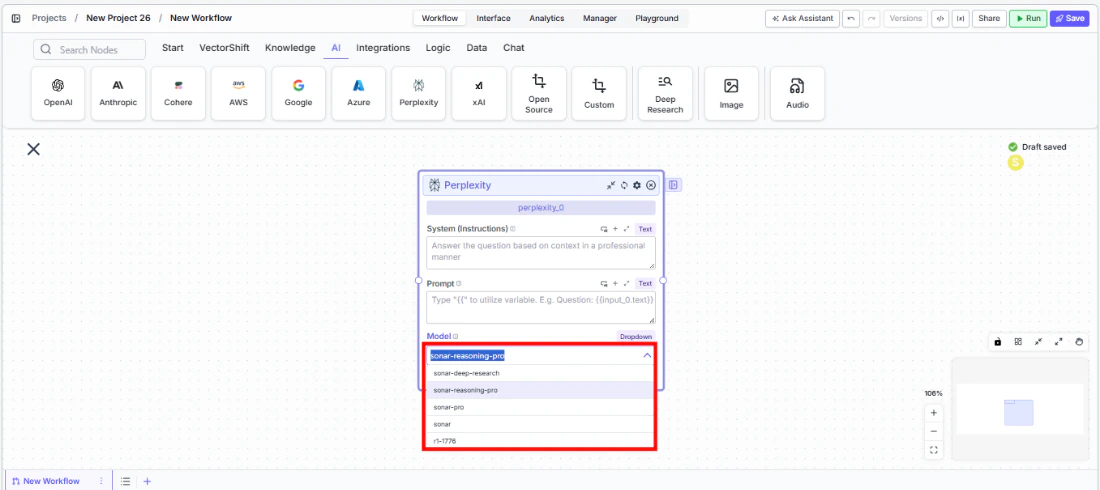Open the side panel icon beside the Perplexity node
Image resolution: width=1100 pixels, height=490 pixels.
click(673, 185)
